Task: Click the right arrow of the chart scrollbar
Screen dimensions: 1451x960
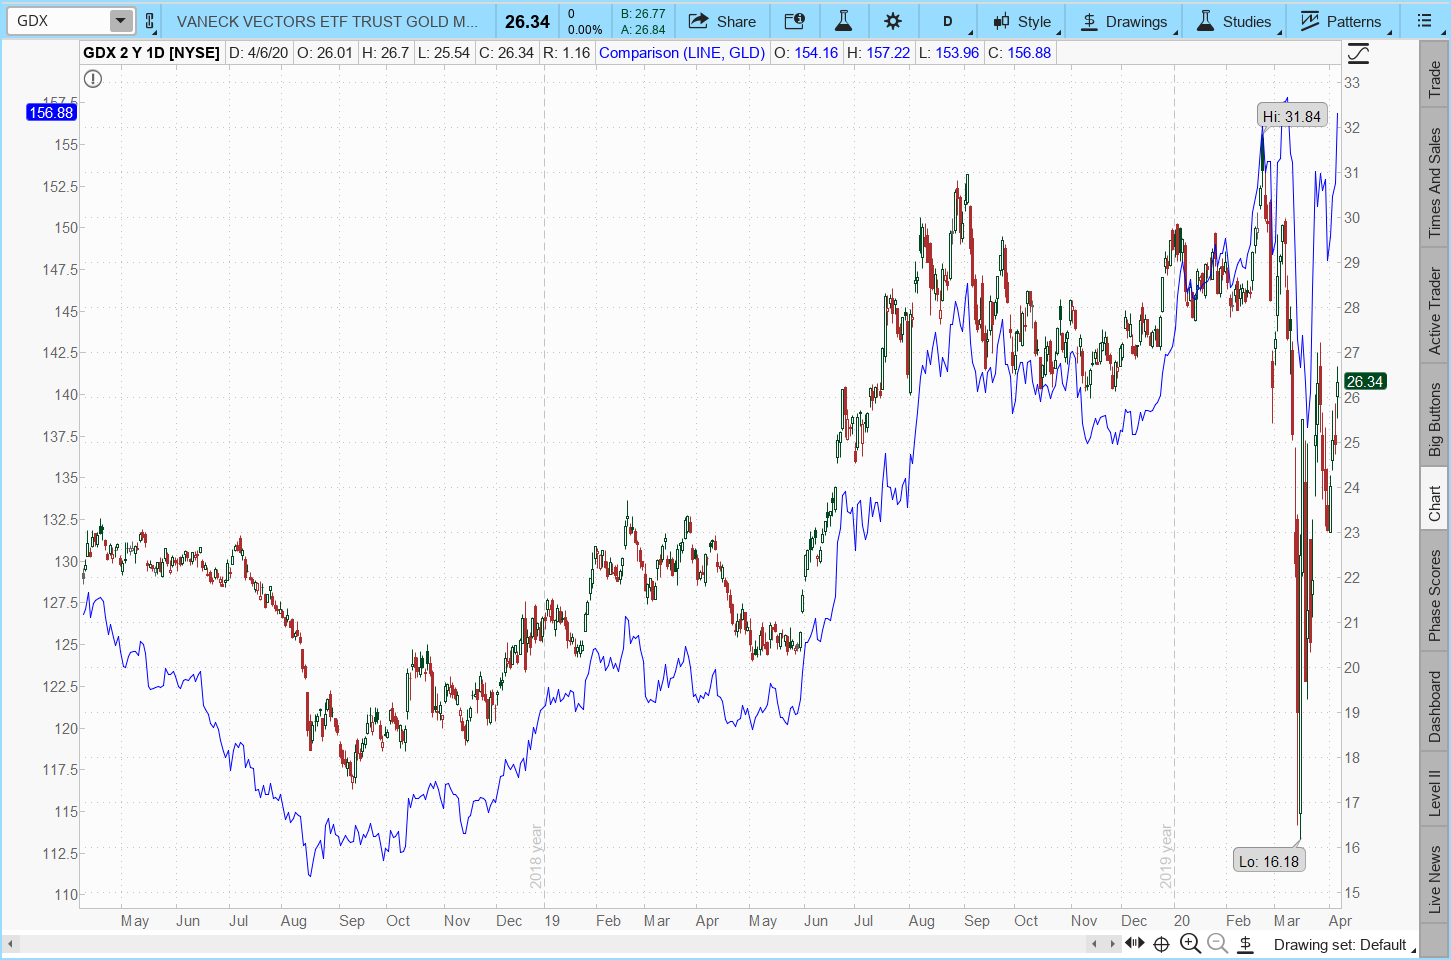Action: pos(1113,942)
